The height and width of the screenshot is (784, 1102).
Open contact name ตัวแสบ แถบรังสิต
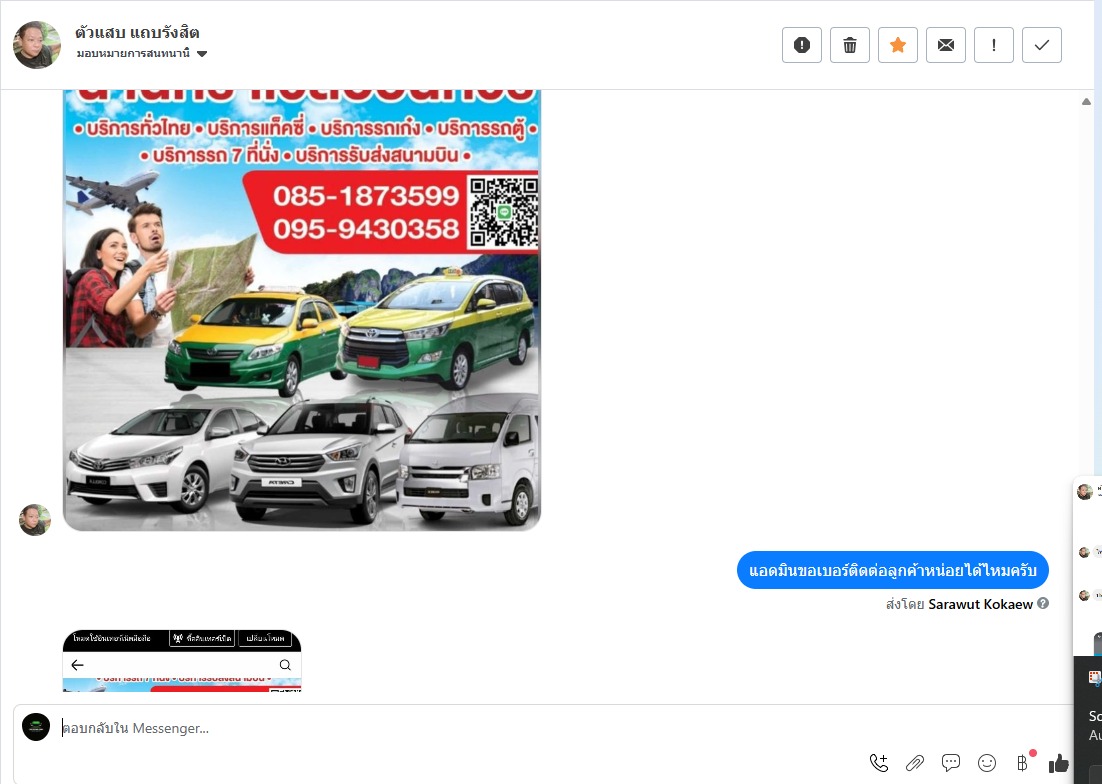coord(138,32)
